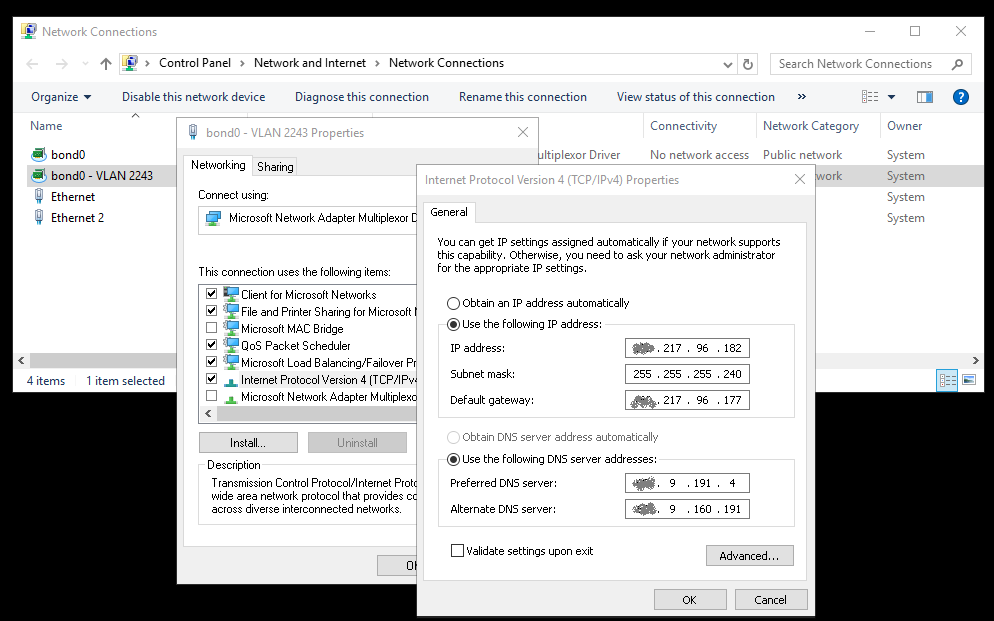
Task: Confirm IPv4 Properties with OK
Action: (x=690, y=599)
